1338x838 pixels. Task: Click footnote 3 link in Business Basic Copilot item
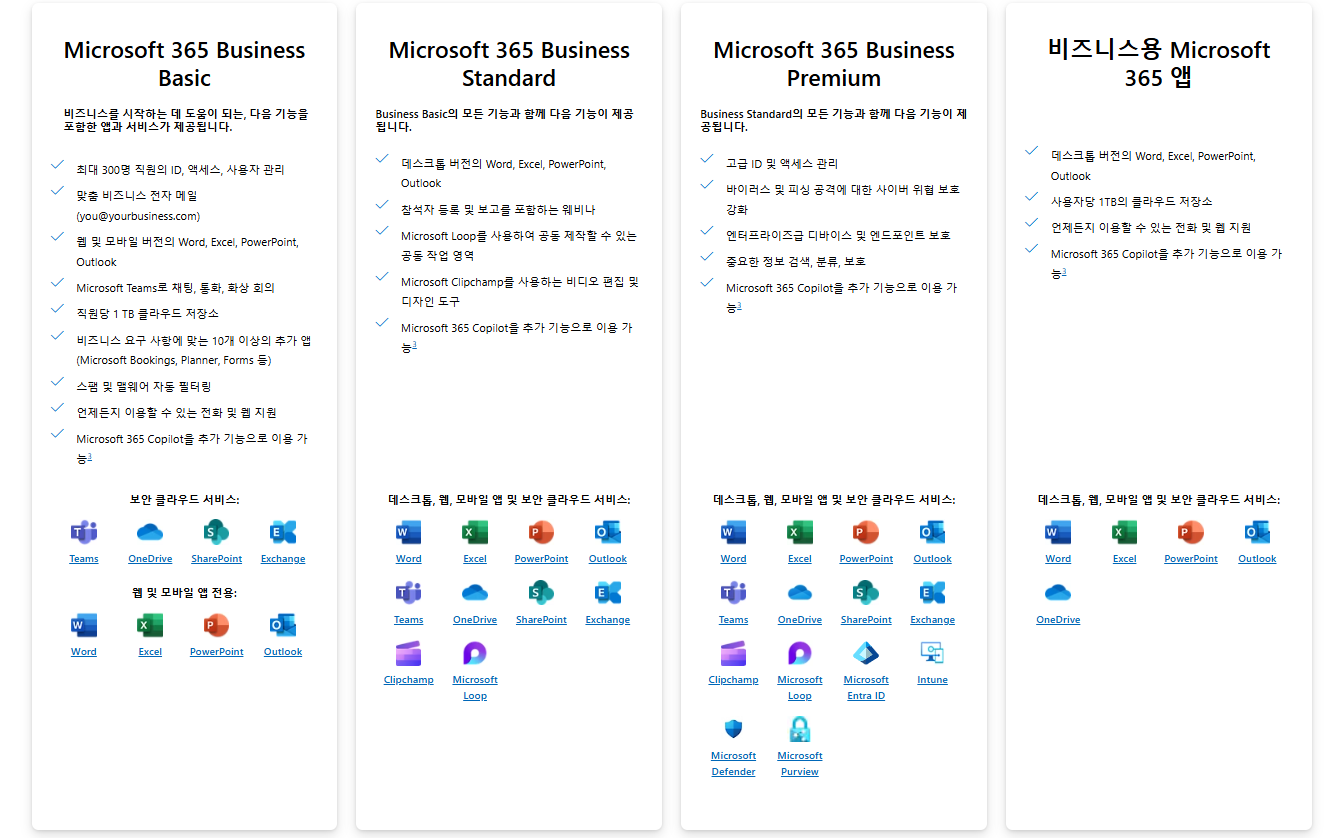[x=90, y=456]
